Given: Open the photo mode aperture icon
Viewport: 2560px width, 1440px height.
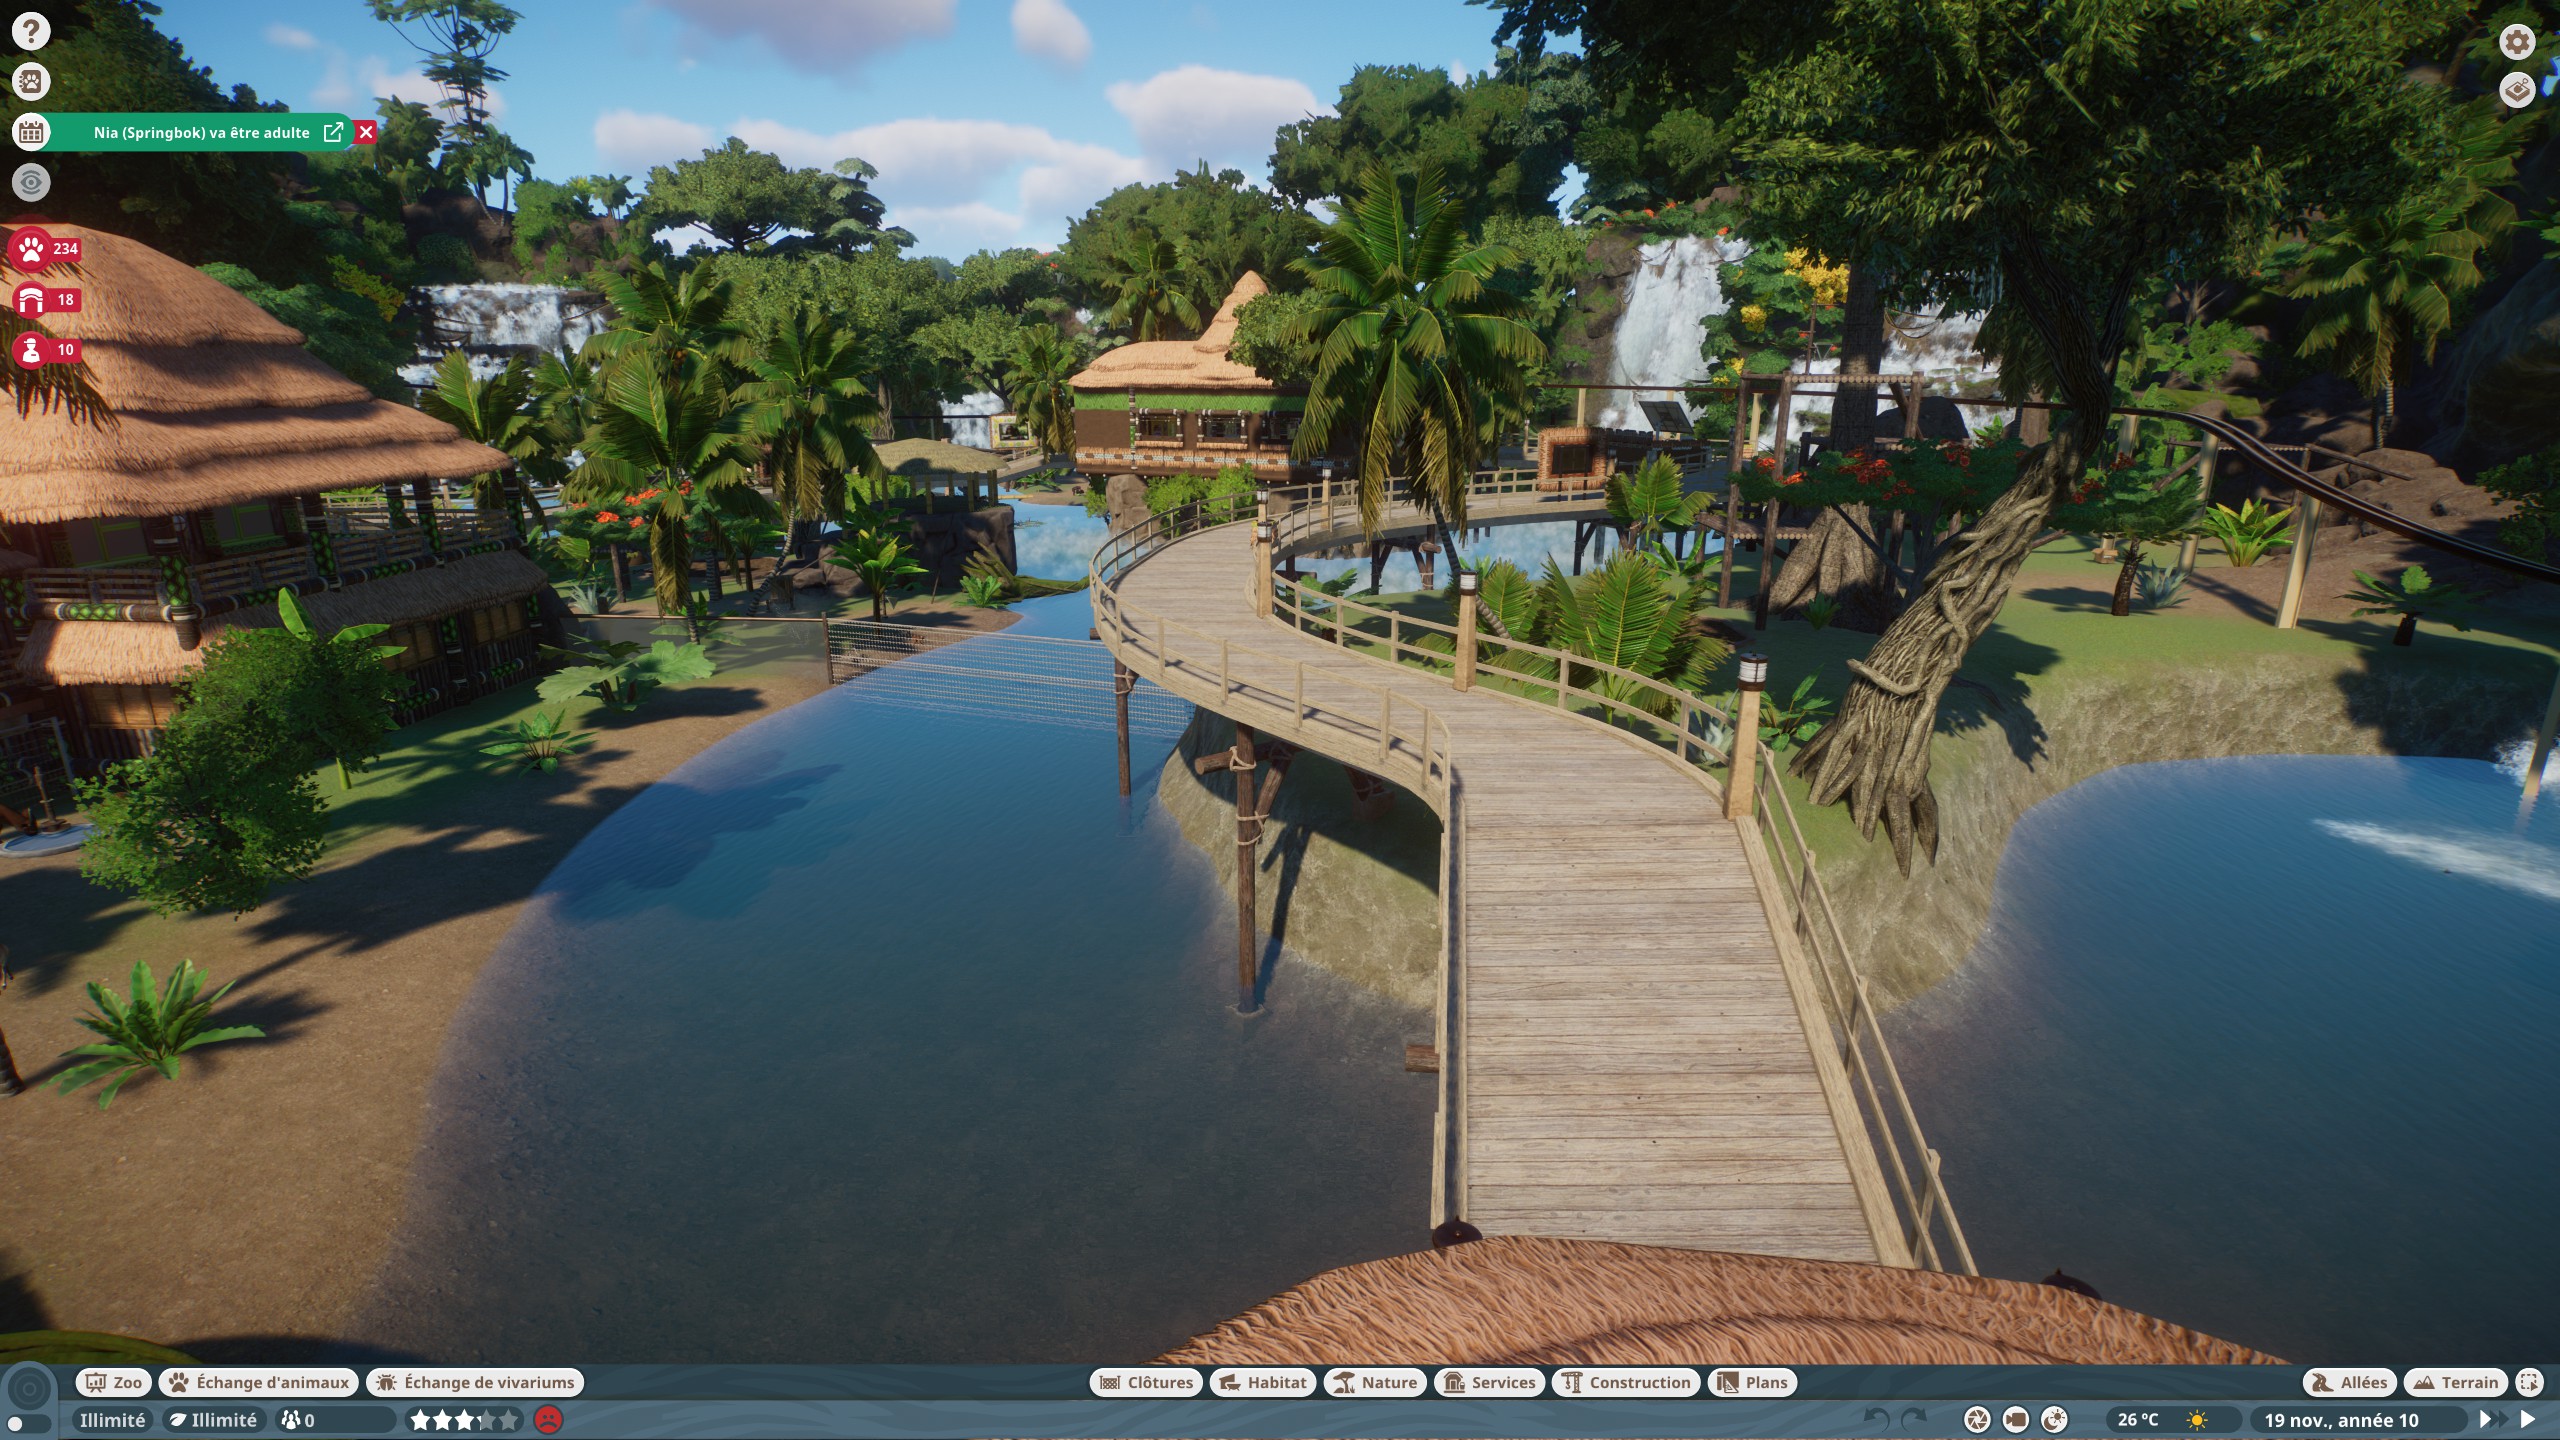Looking at the screenshot, I should coord(1977,1420).
